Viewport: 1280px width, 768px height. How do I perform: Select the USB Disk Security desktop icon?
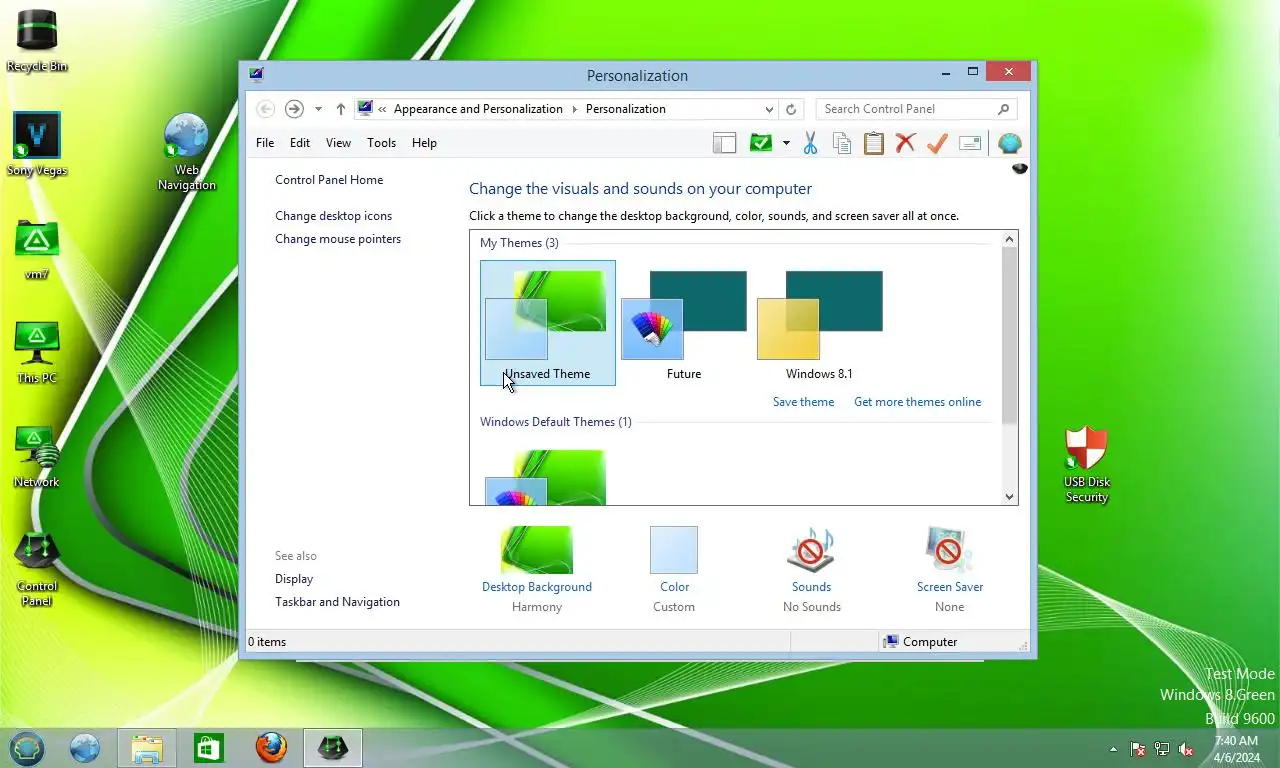[x=1087, y=464]
